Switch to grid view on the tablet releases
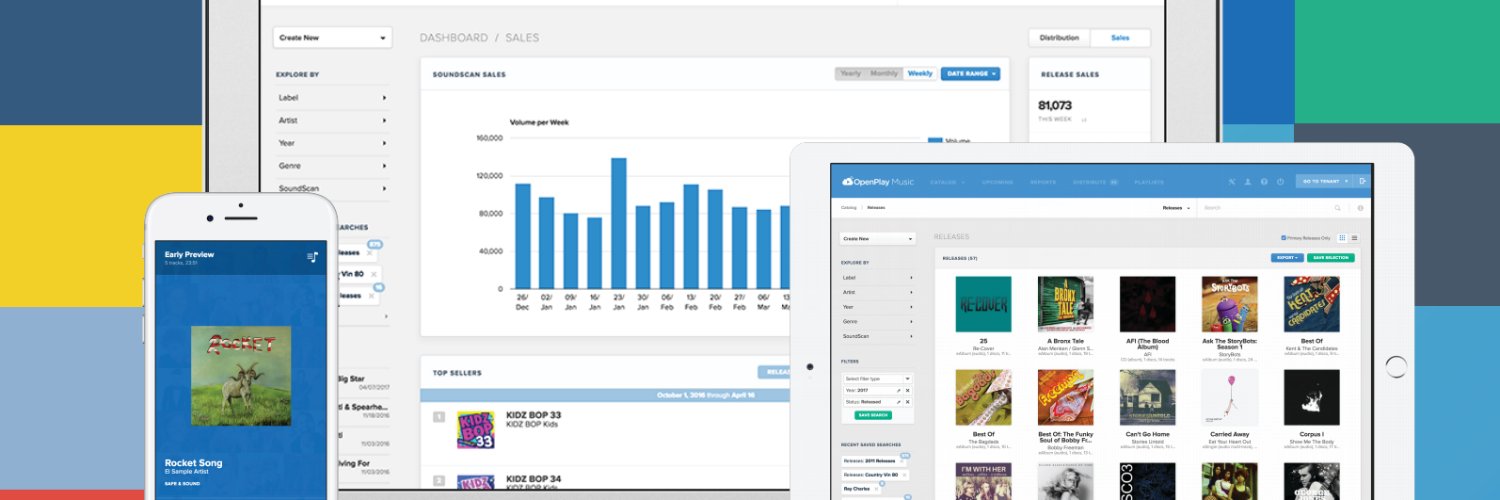This screenshot has height=500, width=1500. [1342, 238]
